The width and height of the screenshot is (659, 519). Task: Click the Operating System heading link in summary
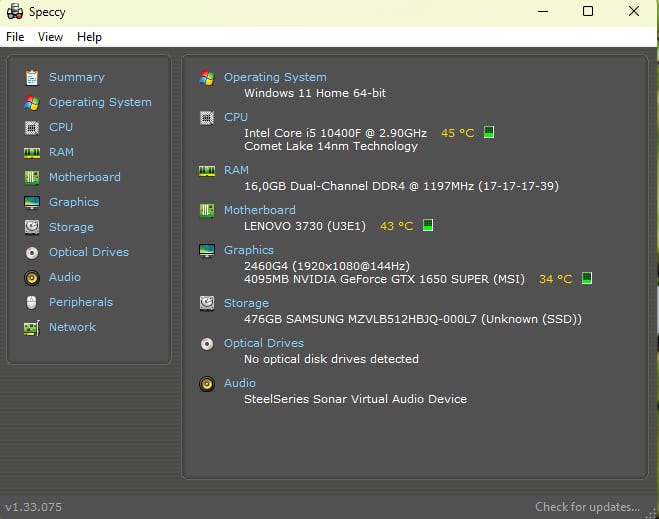[275, 77]
